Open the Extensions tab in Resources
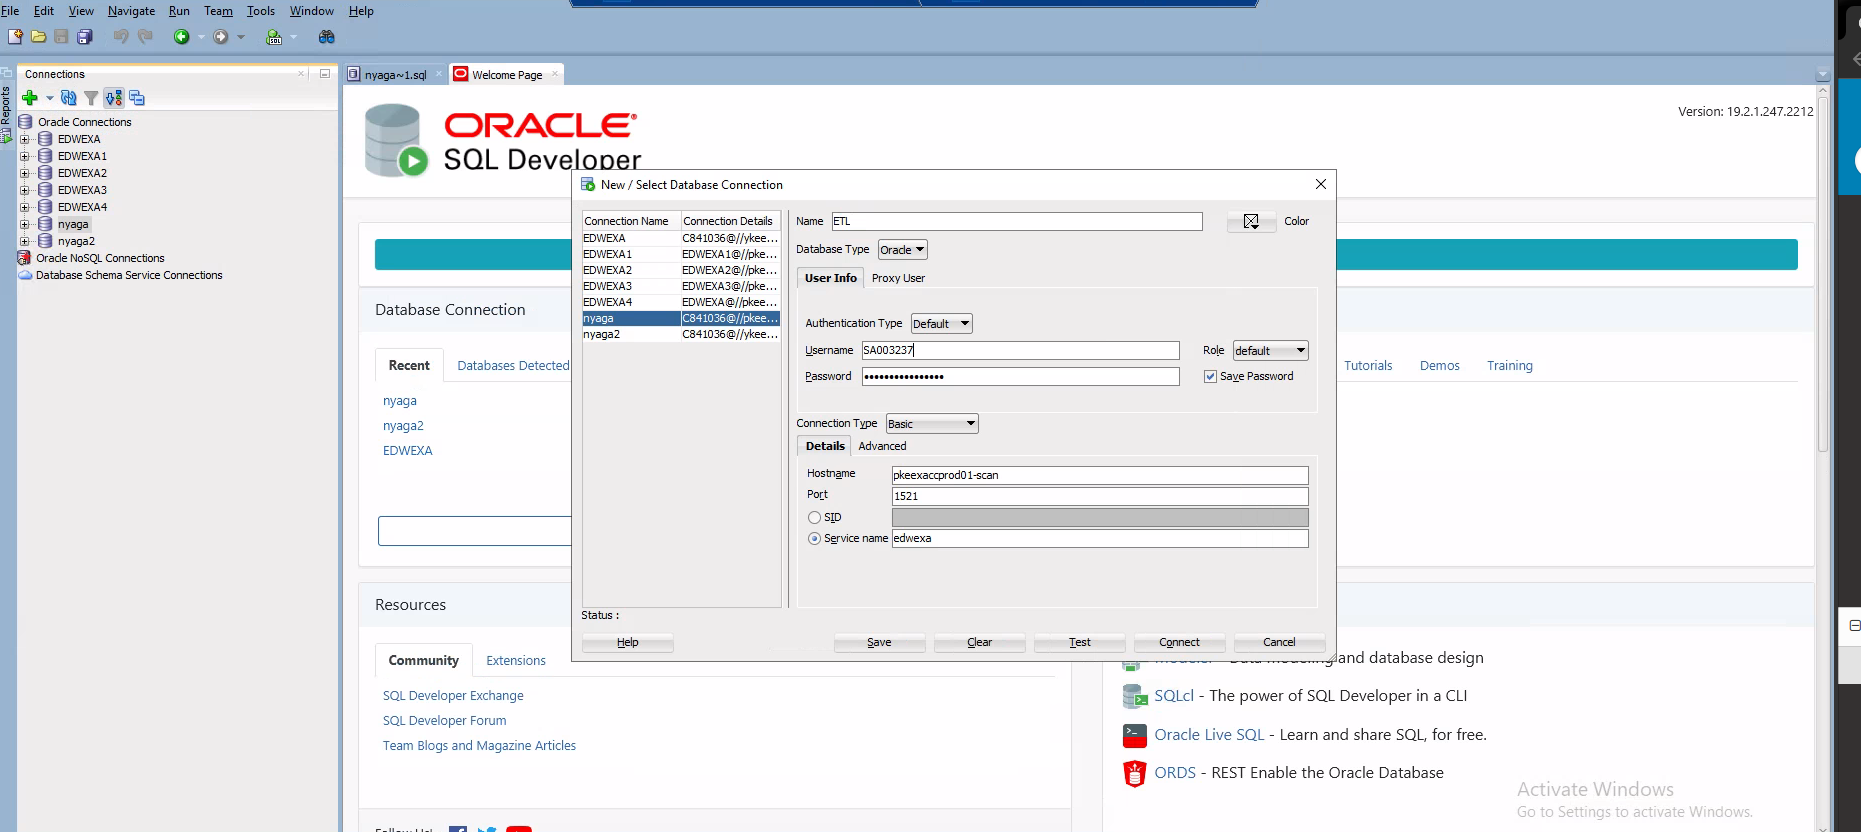 click(516, 661)
